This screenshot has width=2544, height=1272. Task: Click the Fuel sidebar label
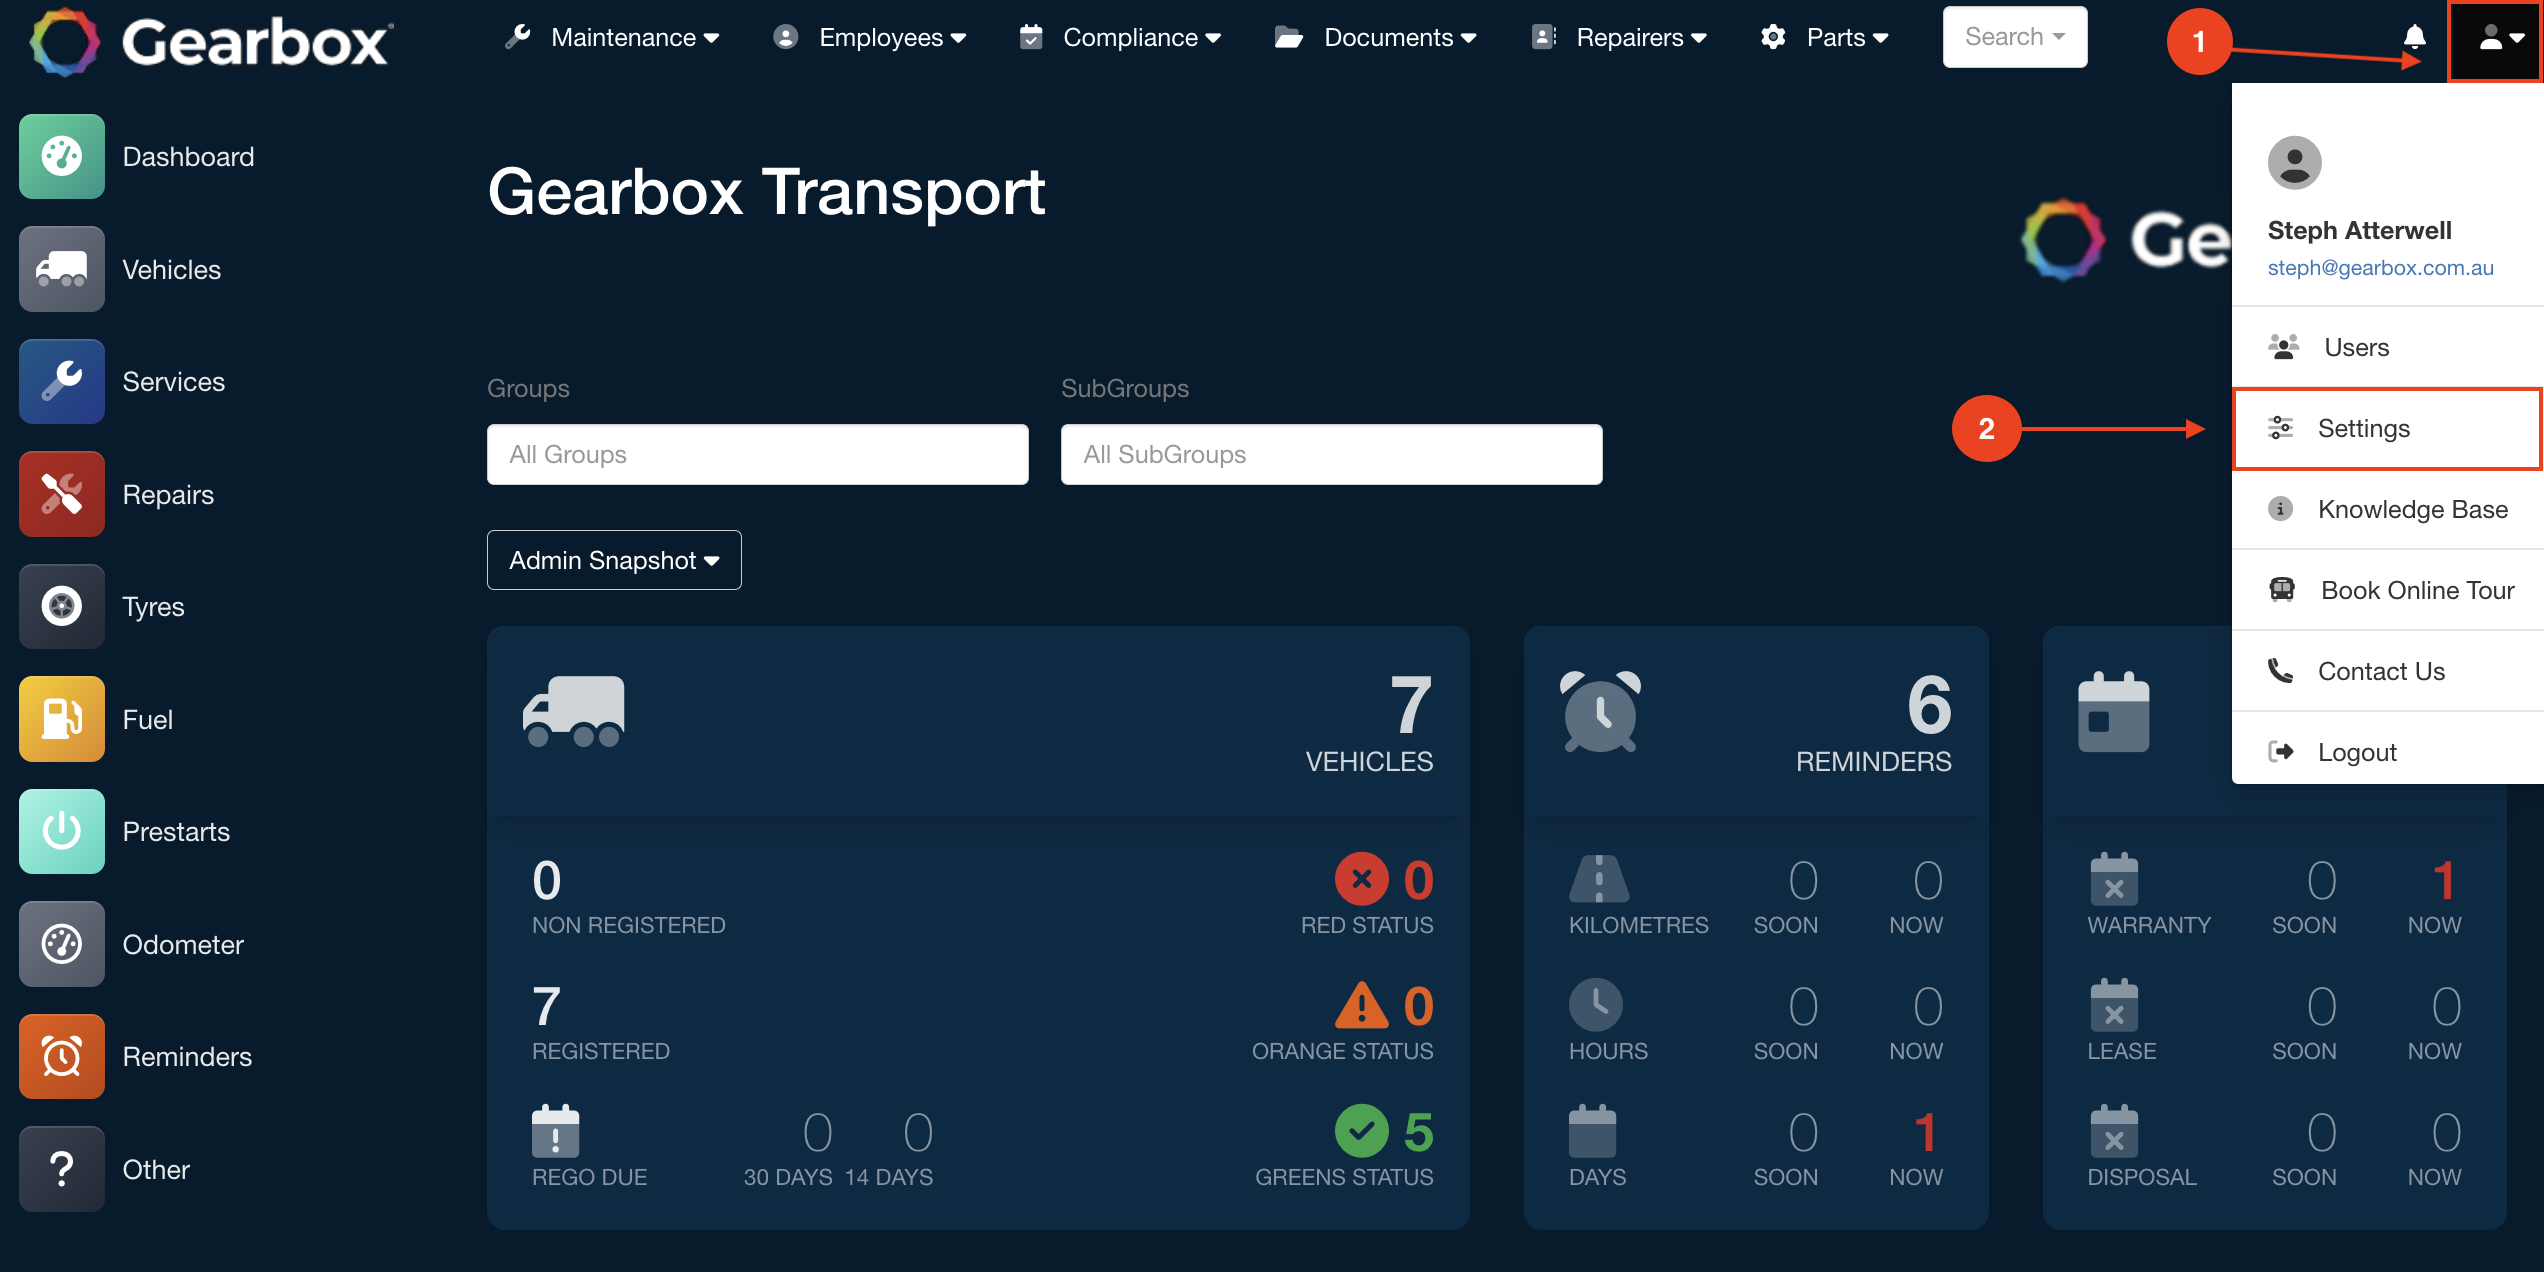(148, 719)
